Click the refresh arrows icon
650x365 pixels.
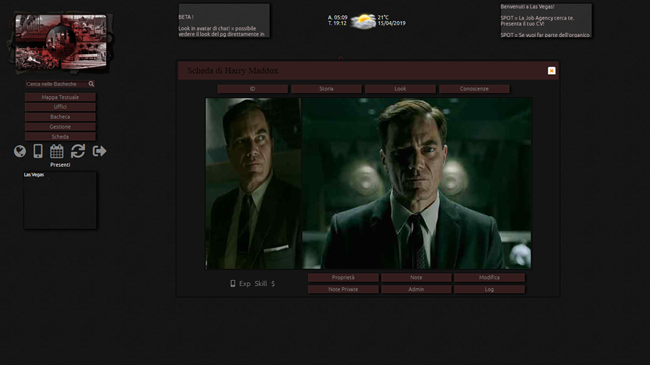coord(78,151)
